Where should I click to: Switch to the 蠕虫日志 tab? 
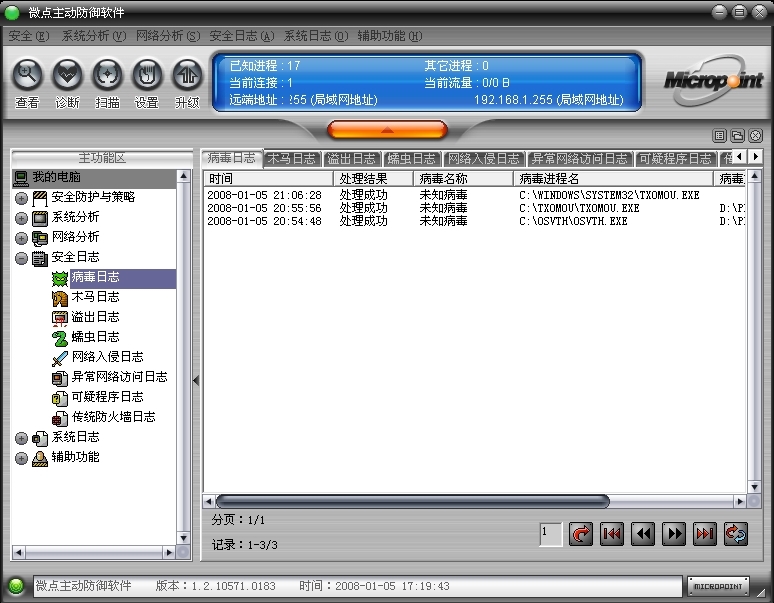coord(412,159)
